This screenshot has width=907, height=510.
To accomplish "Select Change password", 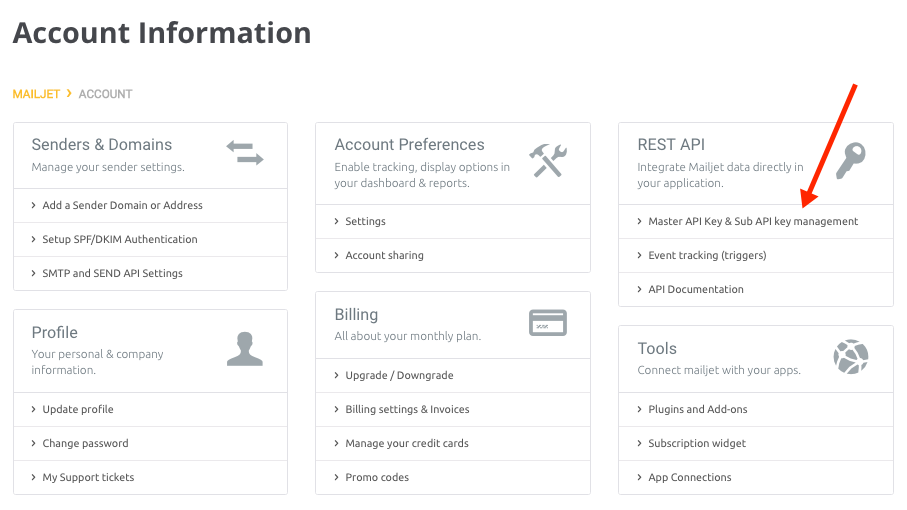I will click(x=86, y=444).
